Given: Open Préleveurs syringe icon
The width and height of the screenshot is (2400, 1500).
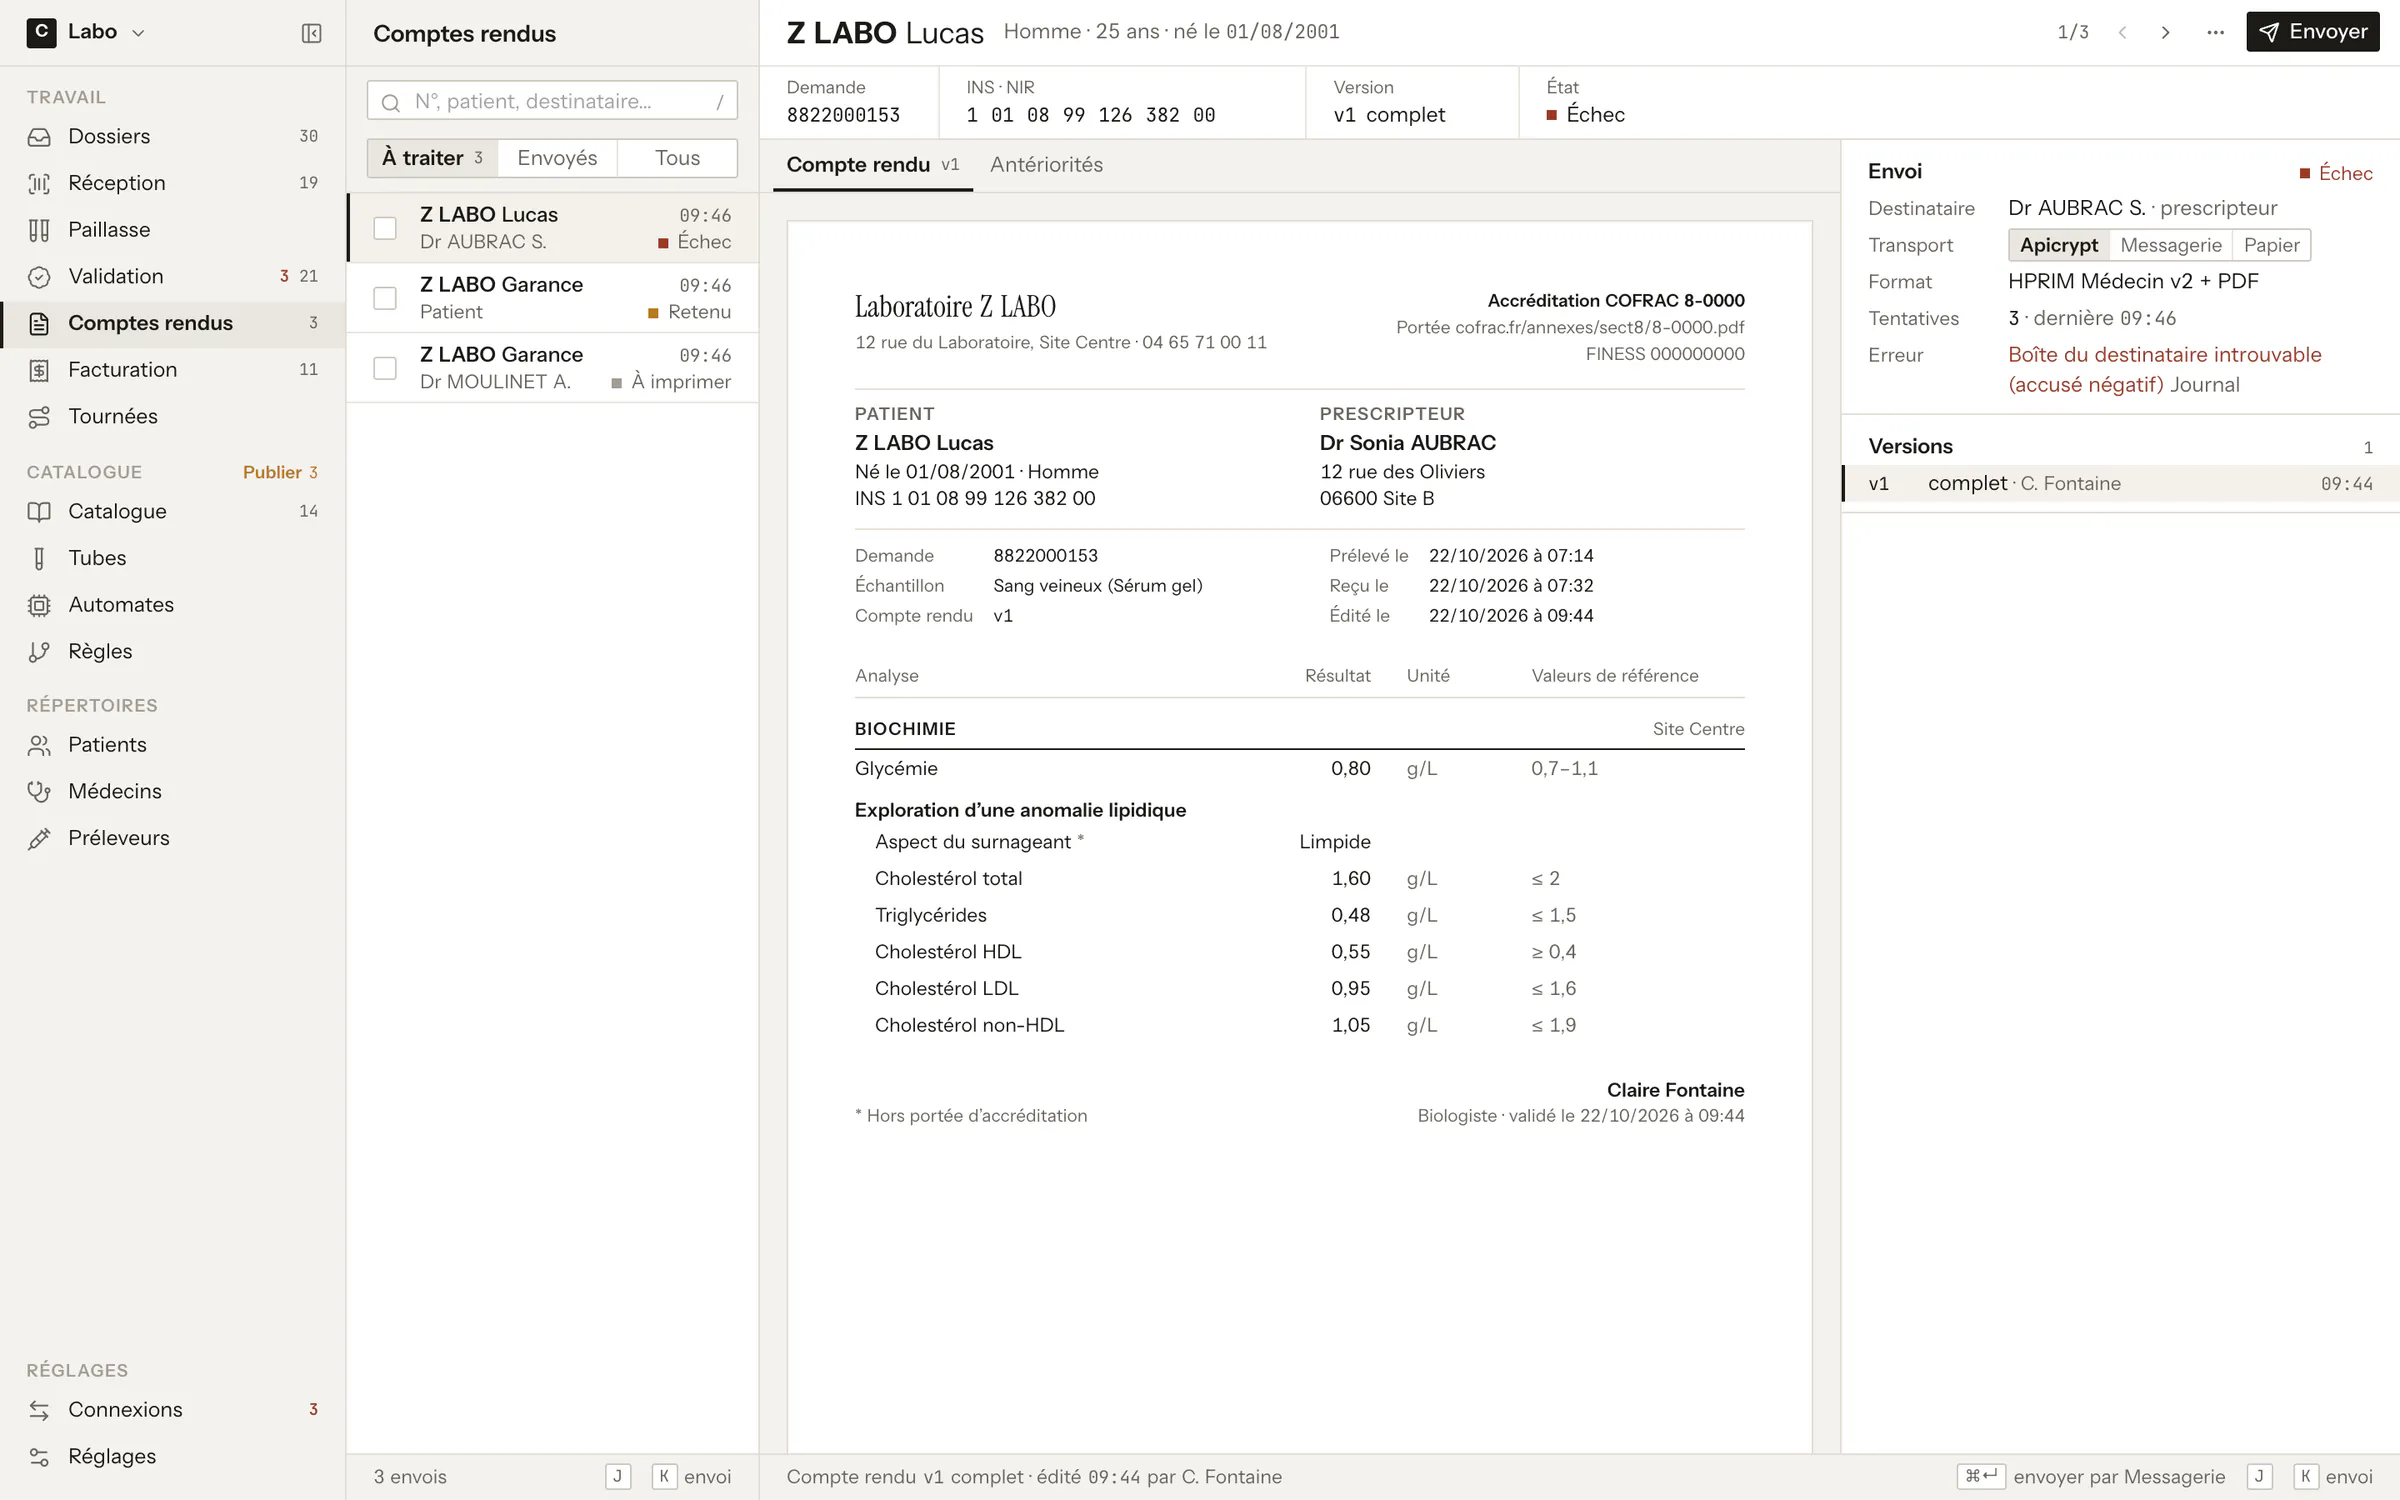Looking at the screenshot, I should (x=39, y=839).
